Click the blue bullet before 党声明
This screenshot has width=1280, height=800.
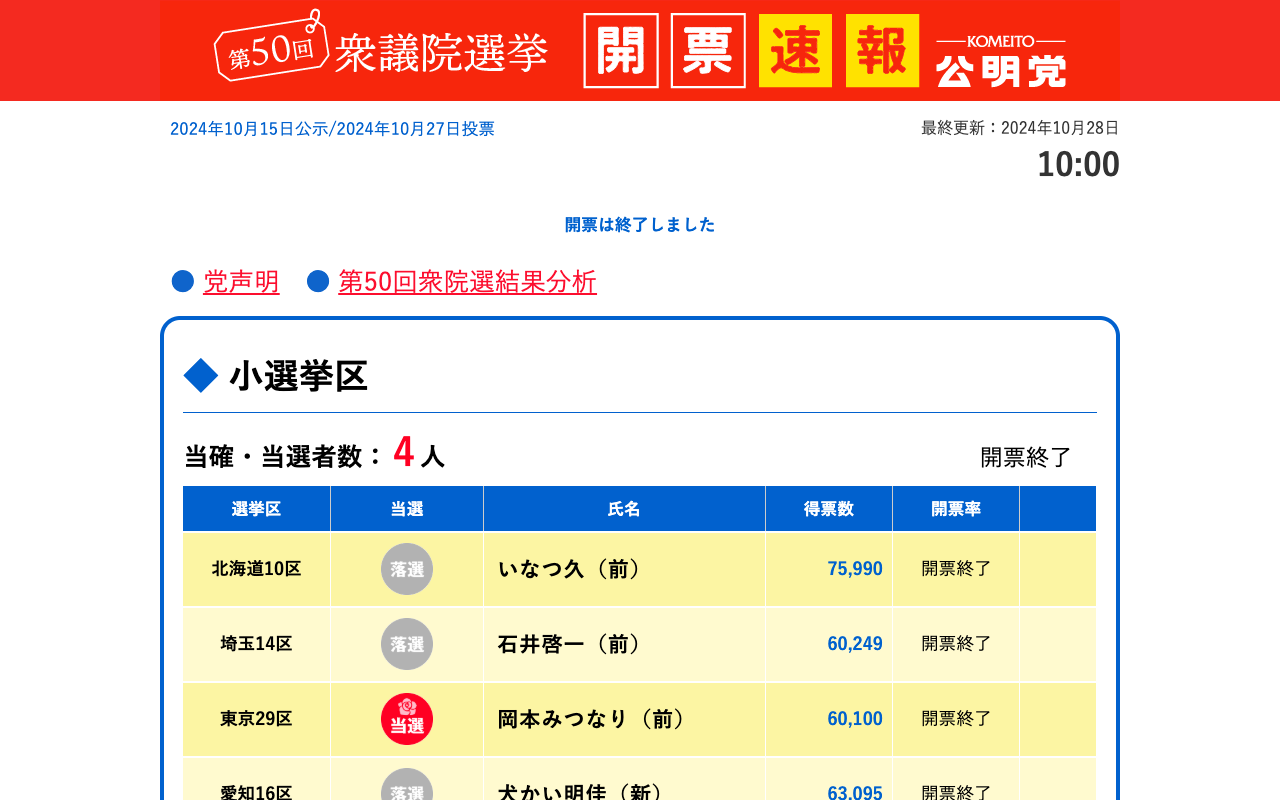pos(183,282)
